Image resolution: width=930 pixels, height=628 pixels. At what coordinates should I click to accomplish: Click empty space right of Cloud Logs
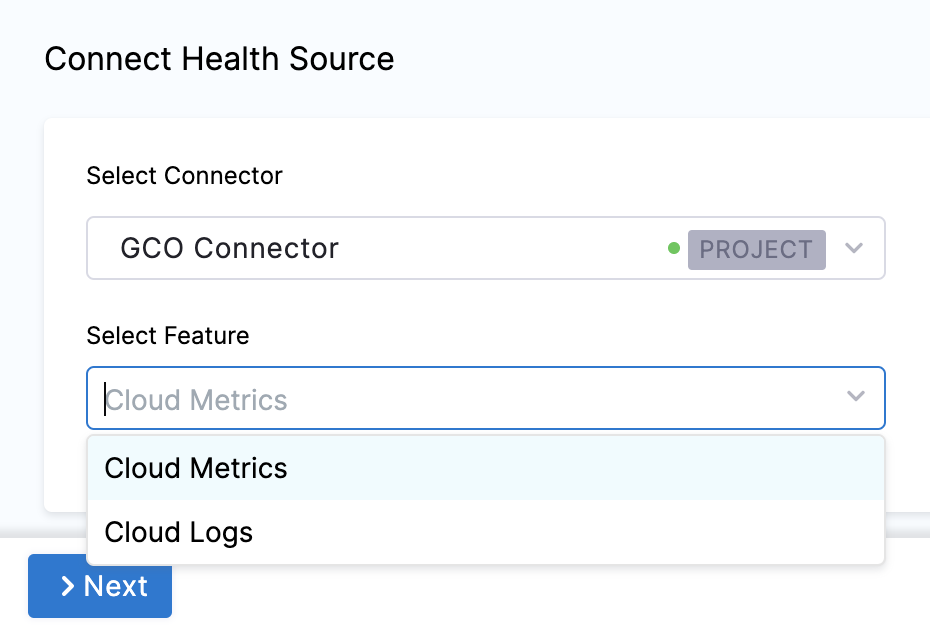600,532
